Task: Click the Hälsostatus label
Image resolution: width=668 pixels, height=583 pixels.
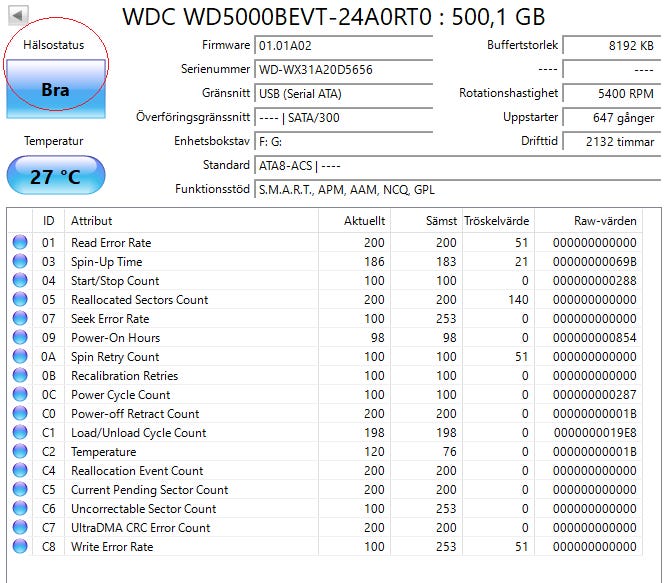Action: pos(54,45)
